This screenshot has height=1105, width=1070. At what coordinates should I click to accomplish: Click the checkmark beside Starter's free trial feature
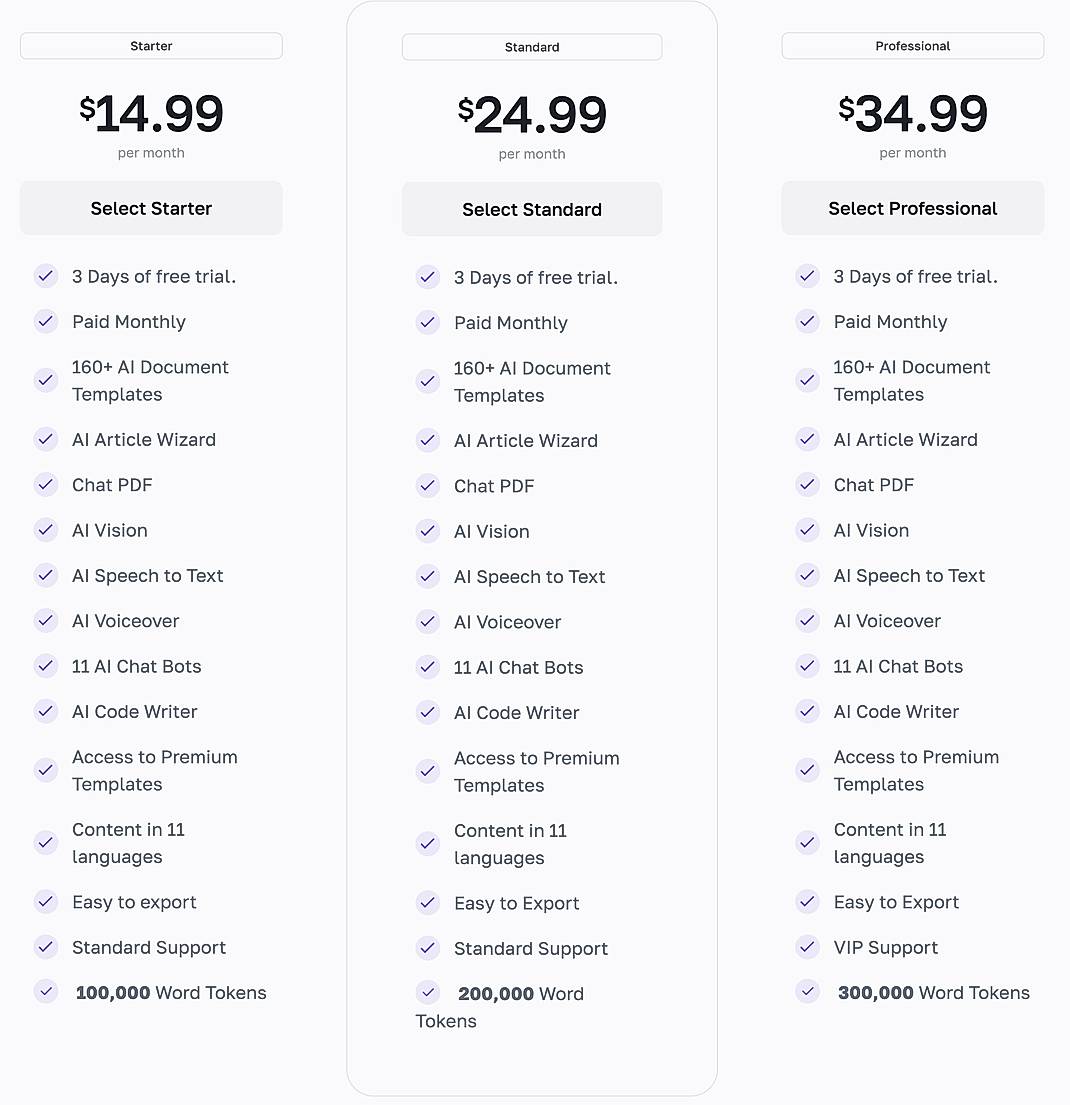coord(46,277)
